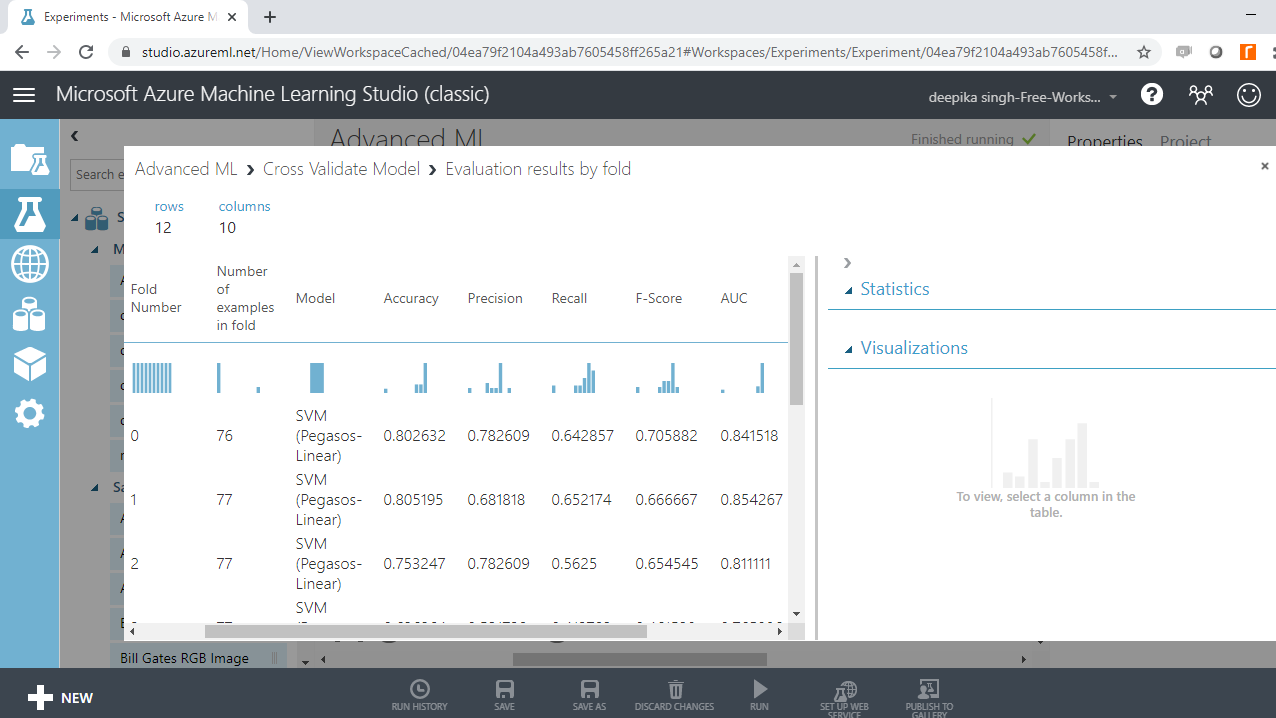Open the help question mark icon
Screen dimensions: 1276x718
(x=1152, y=95)
